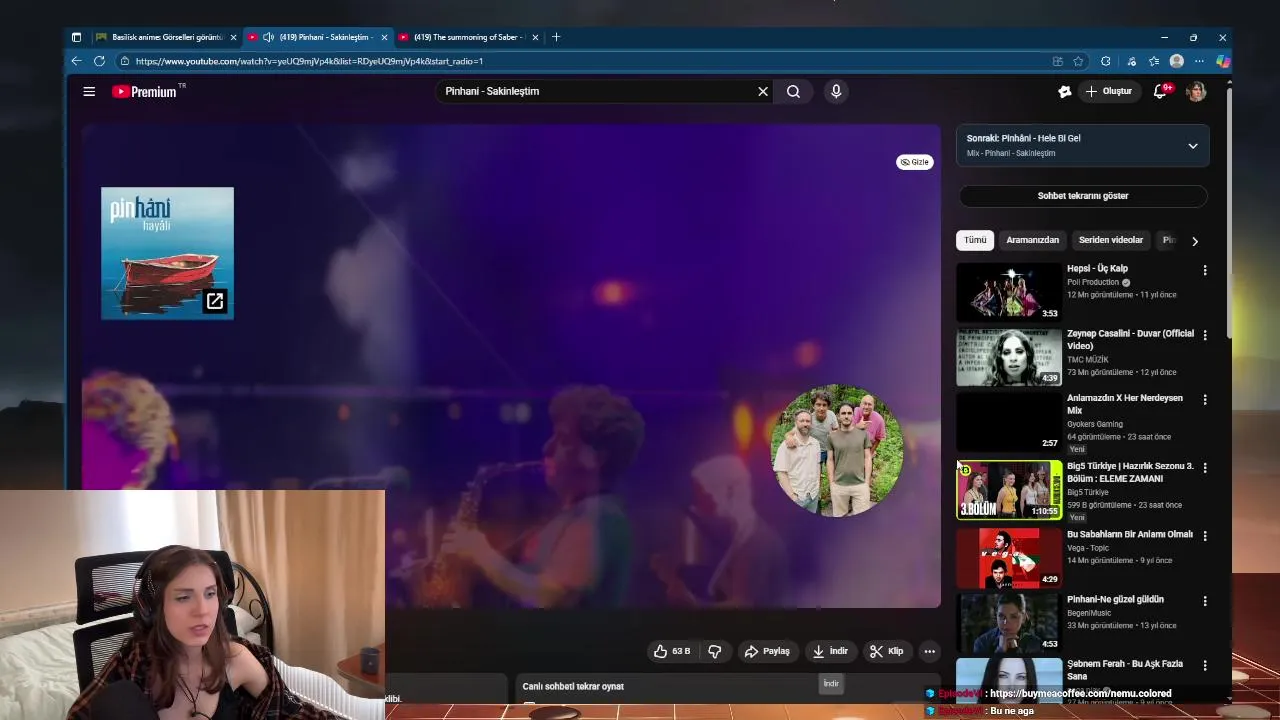The height and width of the screenshot is (720, 1280).
Task: Click the sparkle icon beside Oluştur
Action: click(1065, 91)
